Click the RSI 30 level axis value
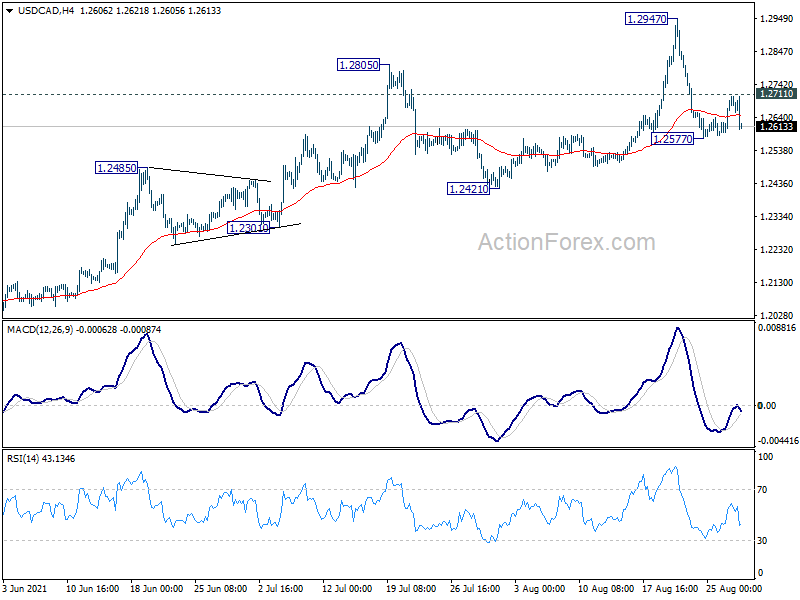This screenshot has width=800, height=600. (762, 540)
